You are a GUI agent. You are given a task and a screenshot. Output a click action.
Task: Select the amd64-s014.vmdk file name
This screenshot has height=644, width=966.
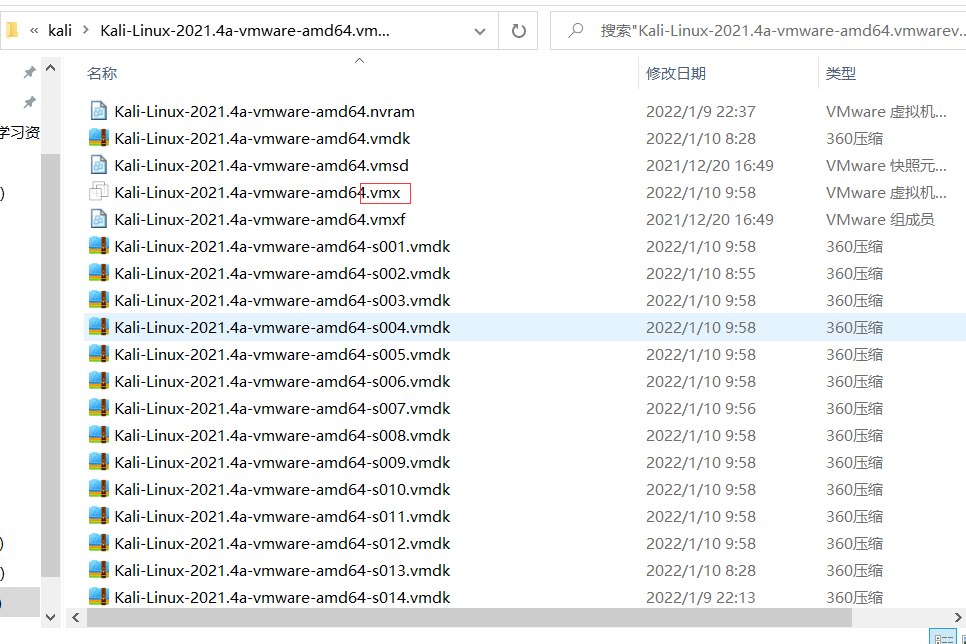[x=282, y=597]
